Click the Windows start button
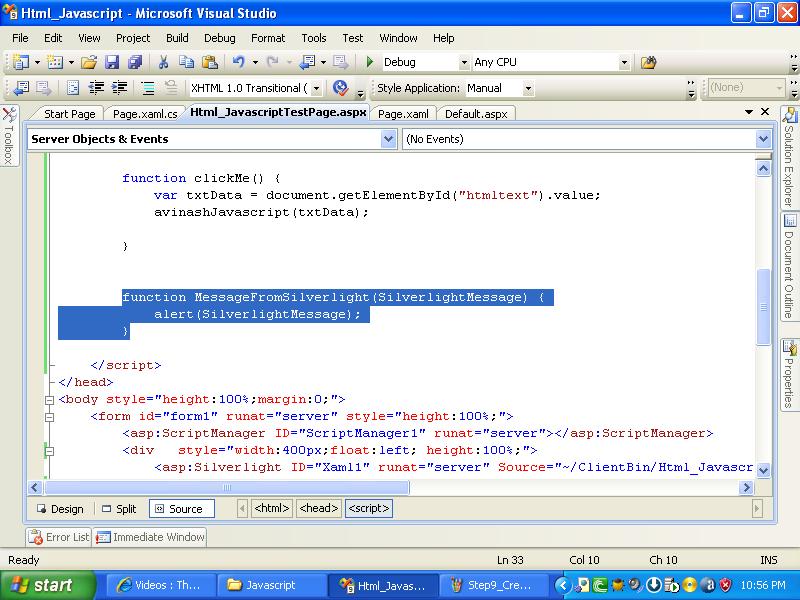This screenshot has height=600, width=800. click(47, 585)
